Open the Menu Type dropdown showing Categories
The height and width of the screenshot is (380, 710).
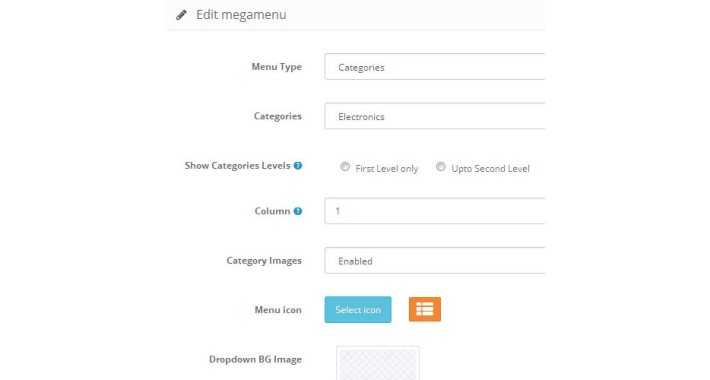pos(435,67)
